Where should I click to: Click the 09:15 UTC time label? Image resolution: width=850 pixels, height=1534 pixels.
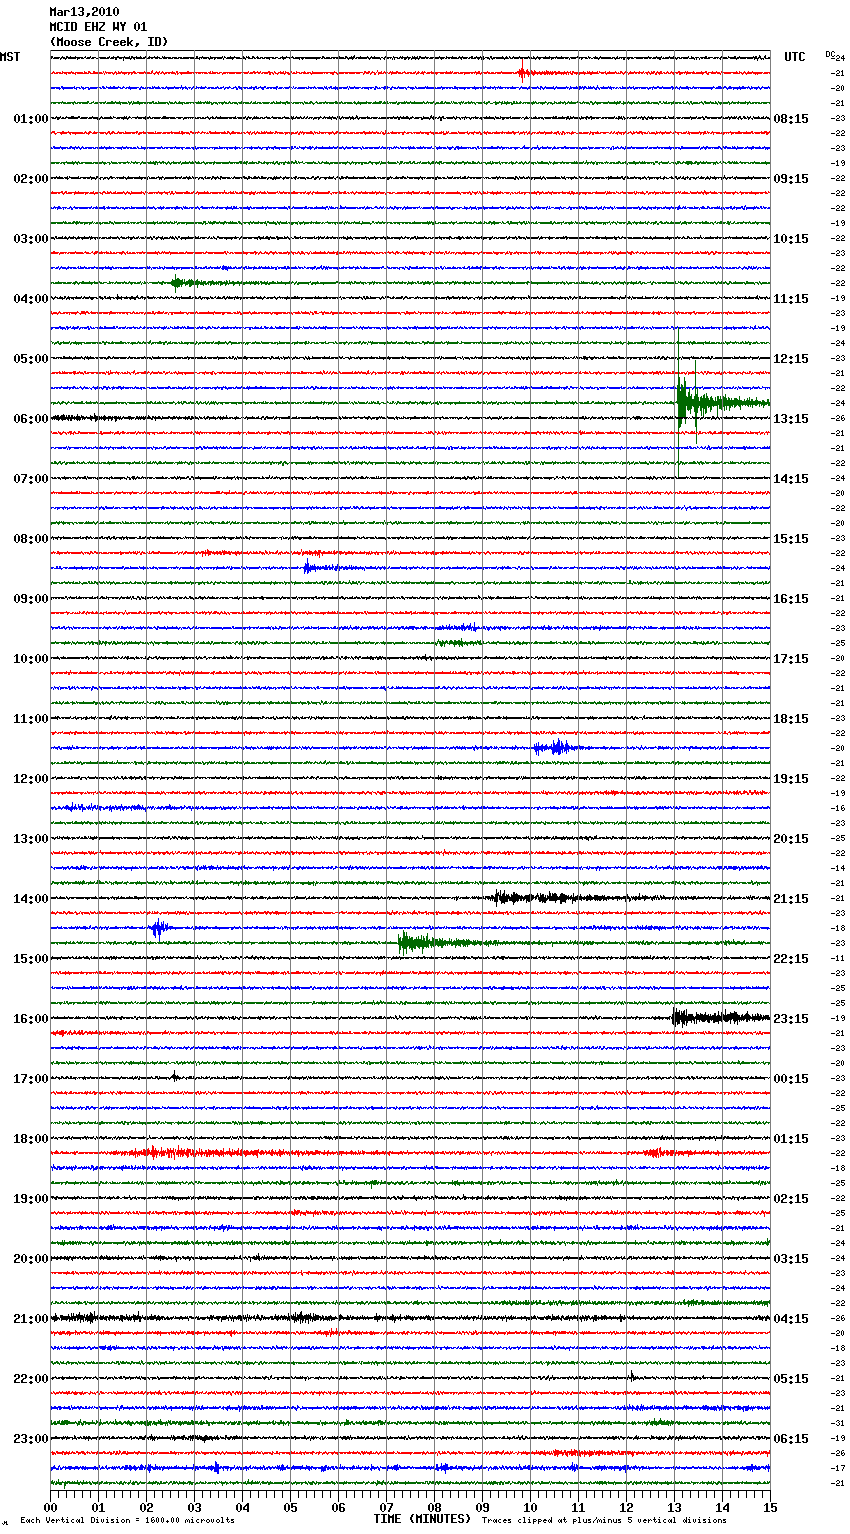pos(791,179)
